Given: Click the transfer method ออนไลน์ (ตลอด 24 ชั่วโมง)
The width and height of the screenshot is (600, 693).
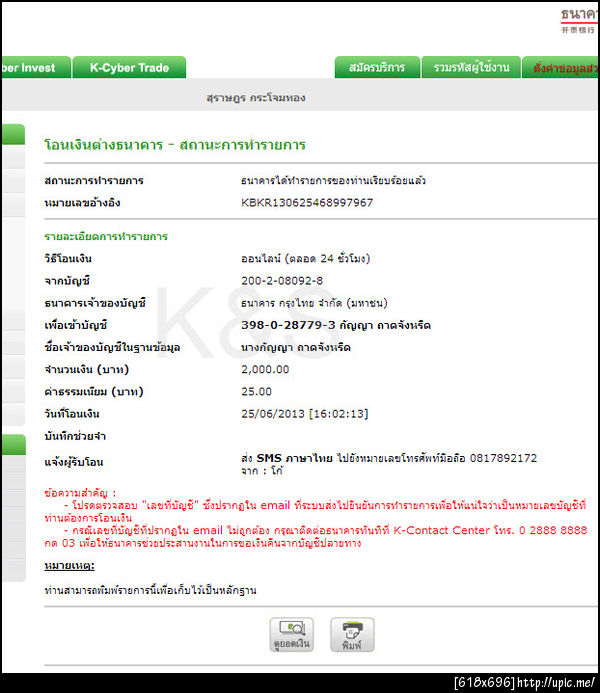Looking at the screenshot, I should (x=305, y=259).
